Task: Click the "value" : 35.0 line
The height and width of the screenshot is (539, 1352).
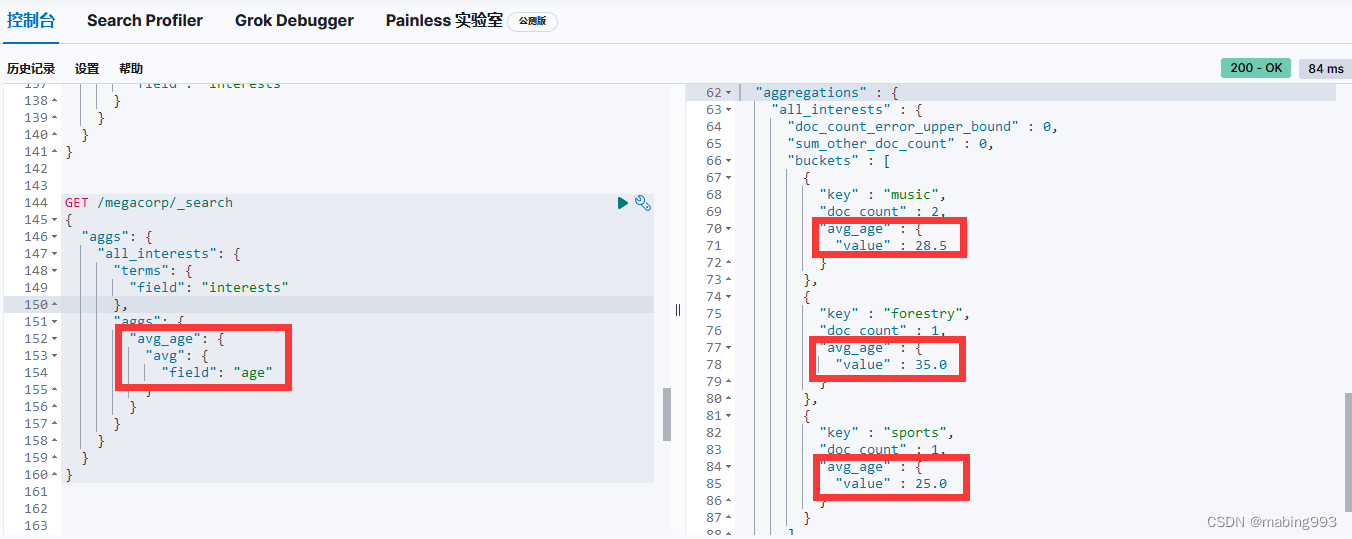Action: (x=890, y=365)
